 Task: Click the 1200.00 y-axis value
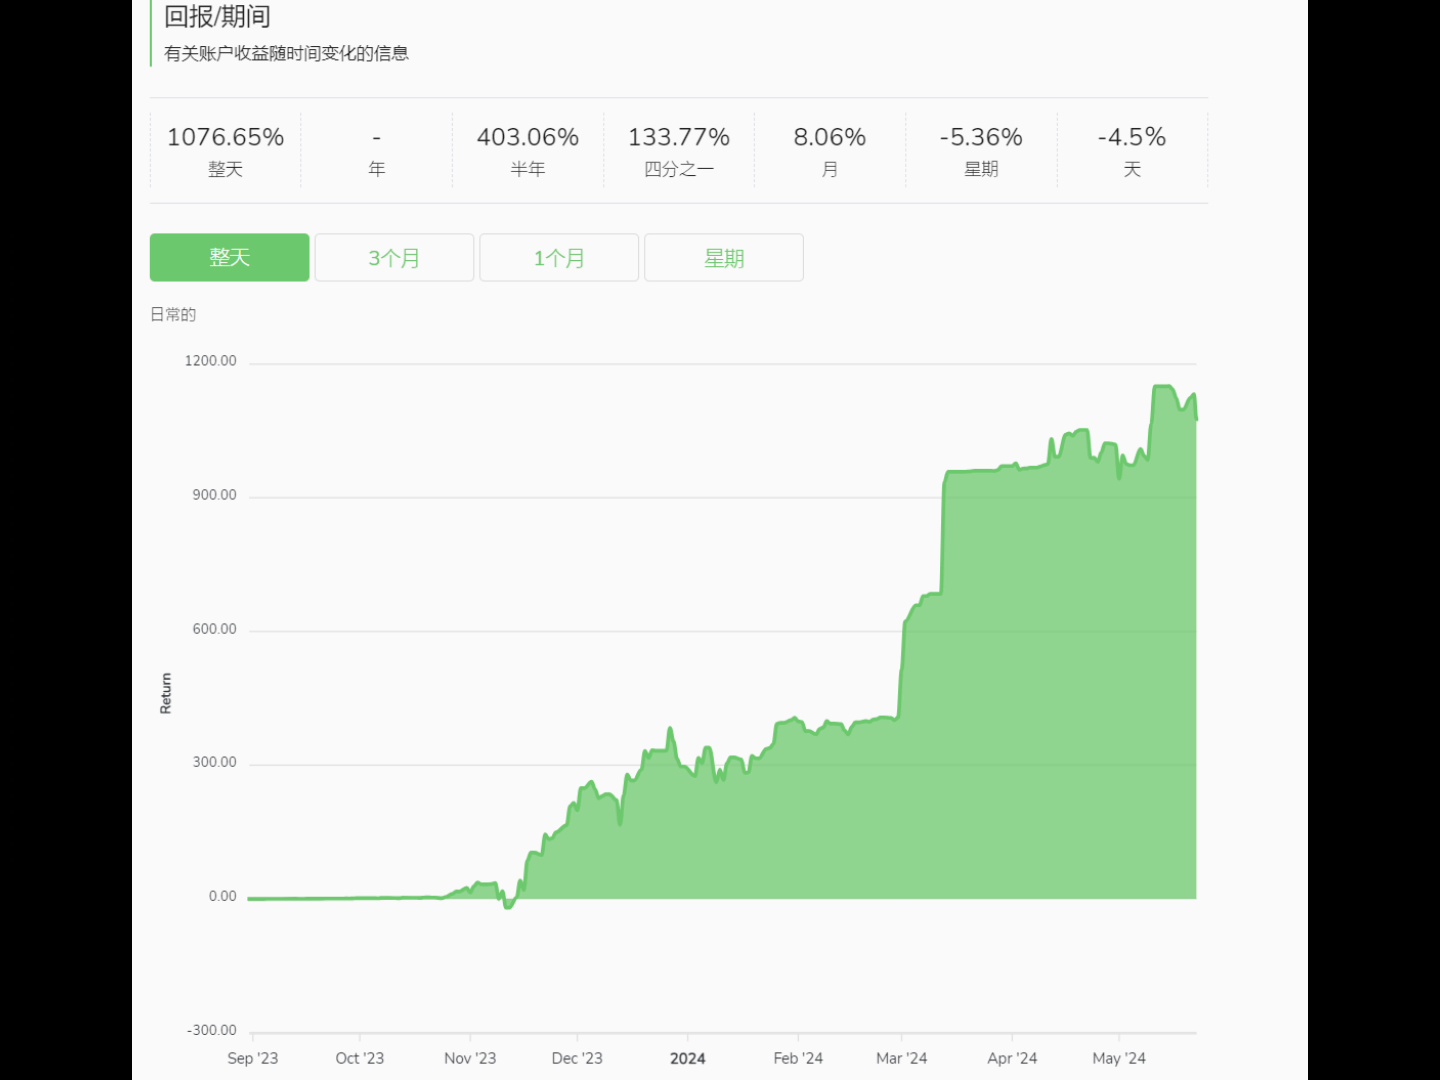(210, 361)
